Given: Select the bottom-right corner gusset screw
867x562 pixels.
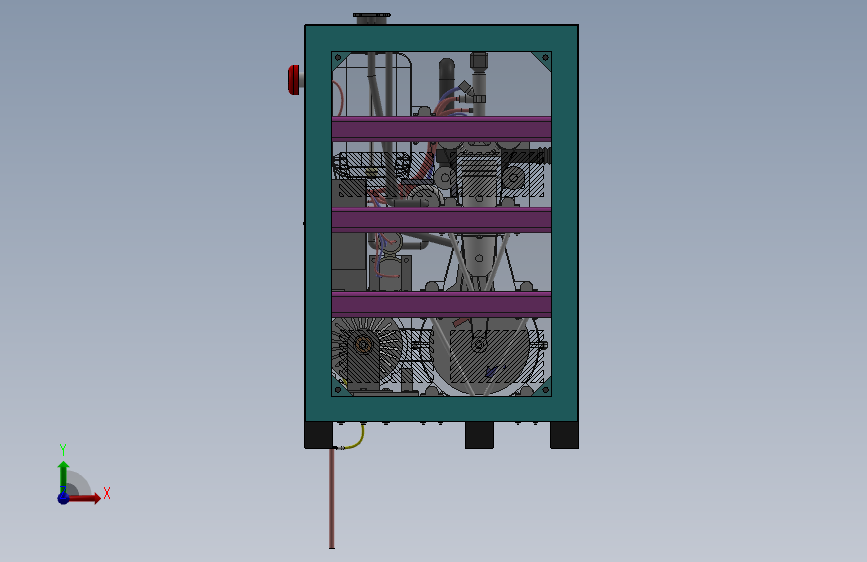Looking at the screenshot, I should tap(545, 389).
